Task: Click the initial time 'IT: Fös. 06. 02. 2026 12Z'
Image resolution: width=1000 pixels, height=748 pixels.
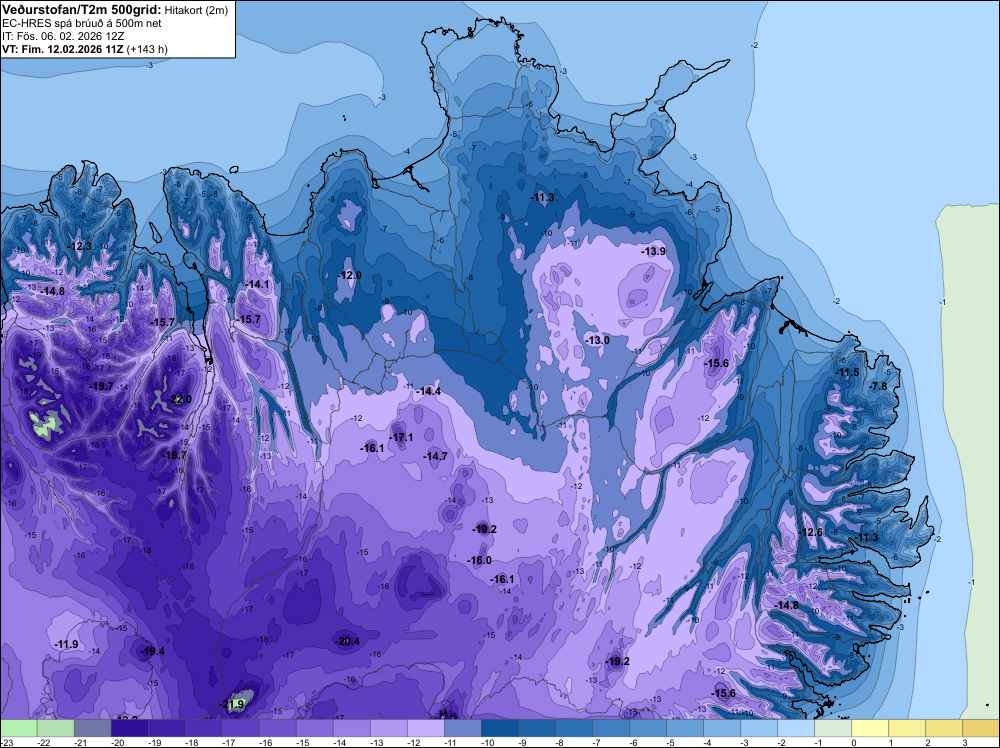Action: 63,36
